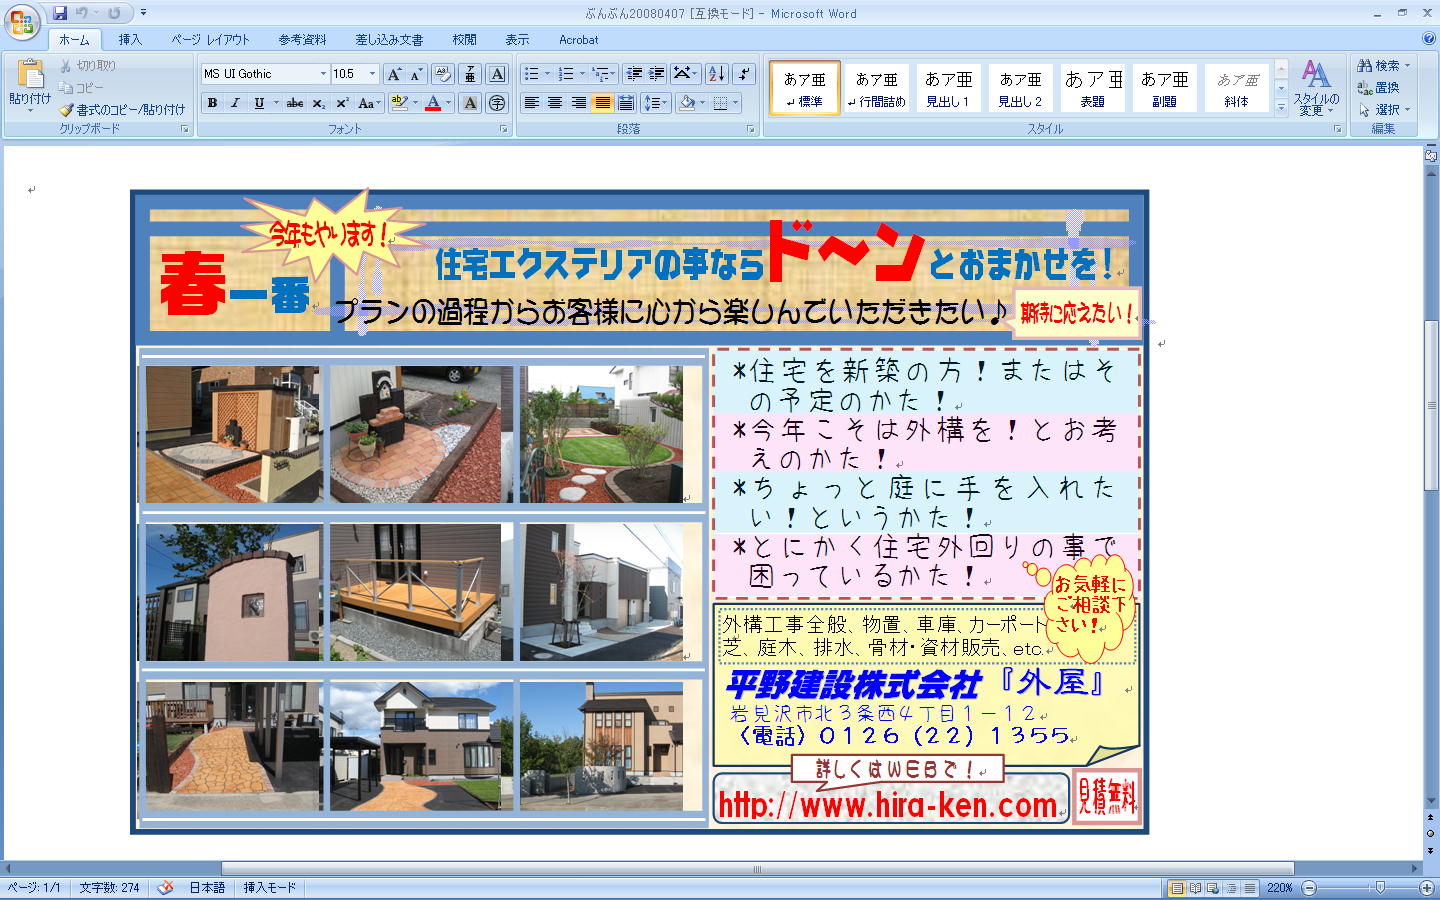This screenshot has width=1440, height=900.
Task: Align text right
Action: (579, 103)
